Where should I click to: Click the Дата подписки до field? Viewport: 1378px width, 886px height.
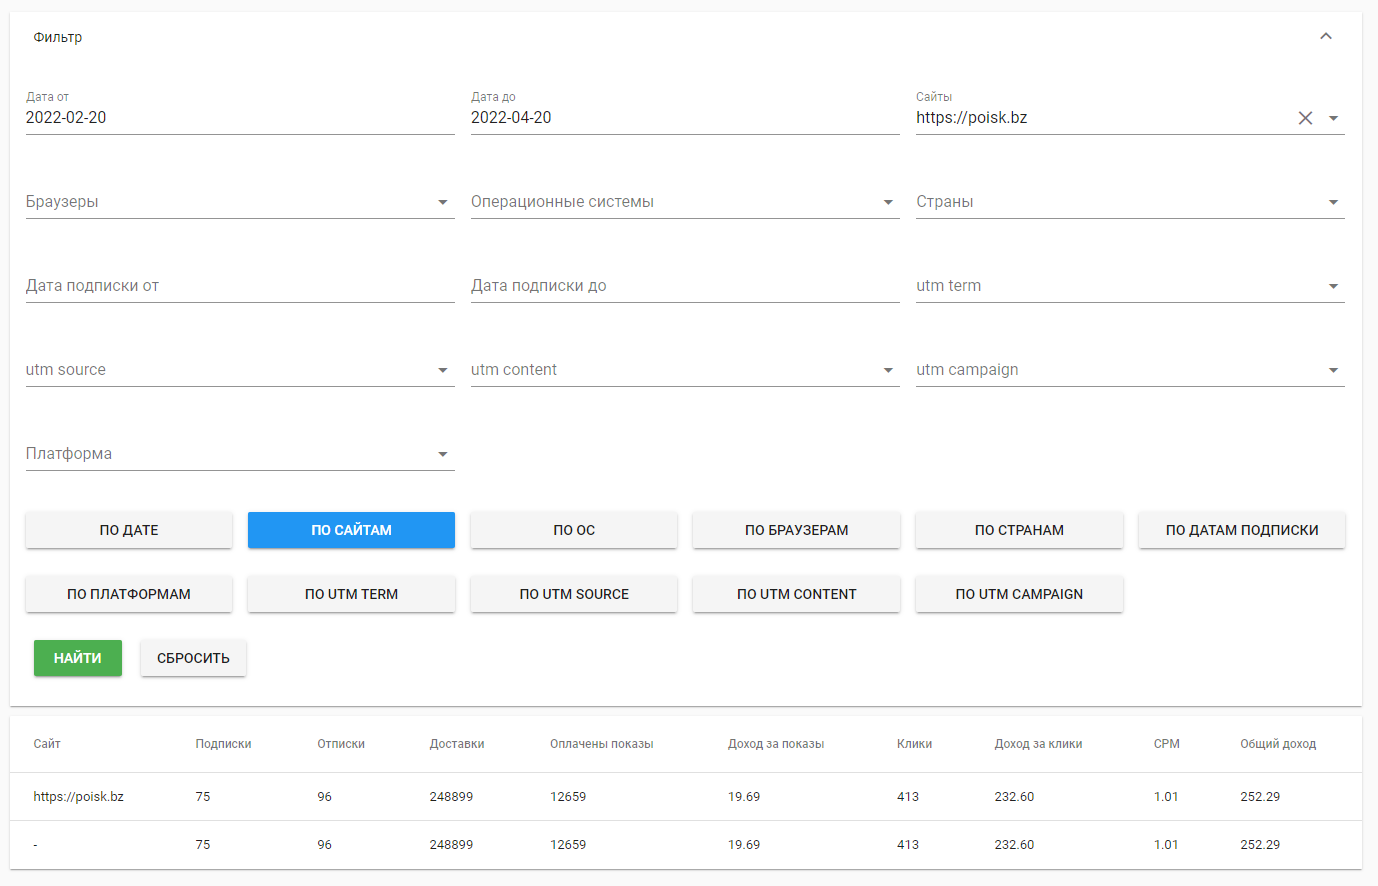tap(685, 286)
